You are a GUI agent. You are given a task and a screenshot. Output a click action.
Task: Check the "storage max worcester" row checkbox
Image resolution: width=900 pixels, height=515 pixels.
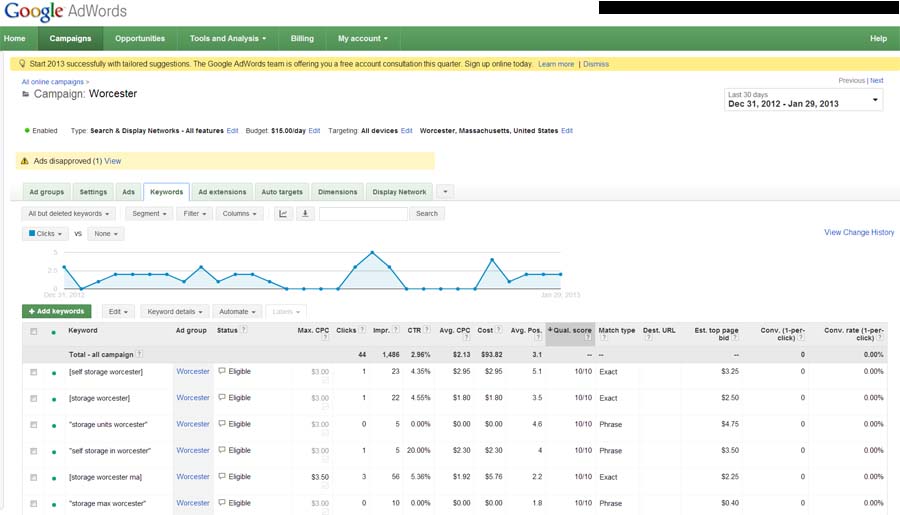34,504
